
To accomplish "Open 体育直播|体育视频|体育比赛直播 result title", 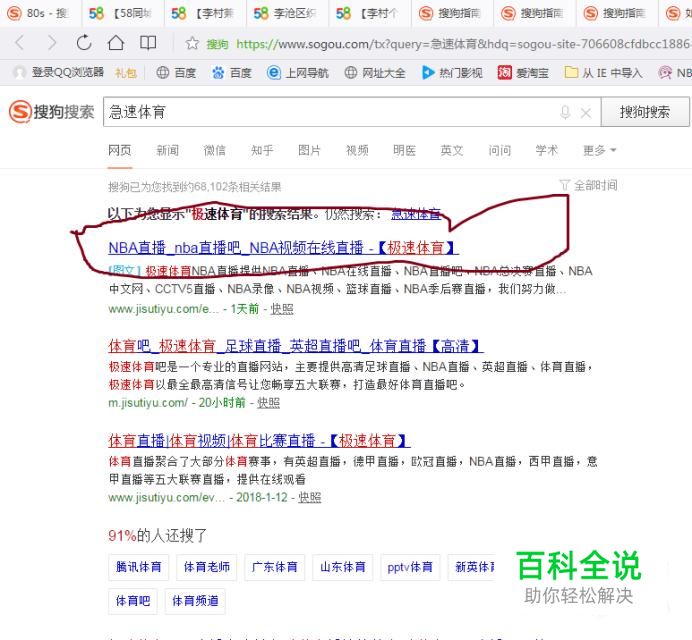I will coord(259,440).
